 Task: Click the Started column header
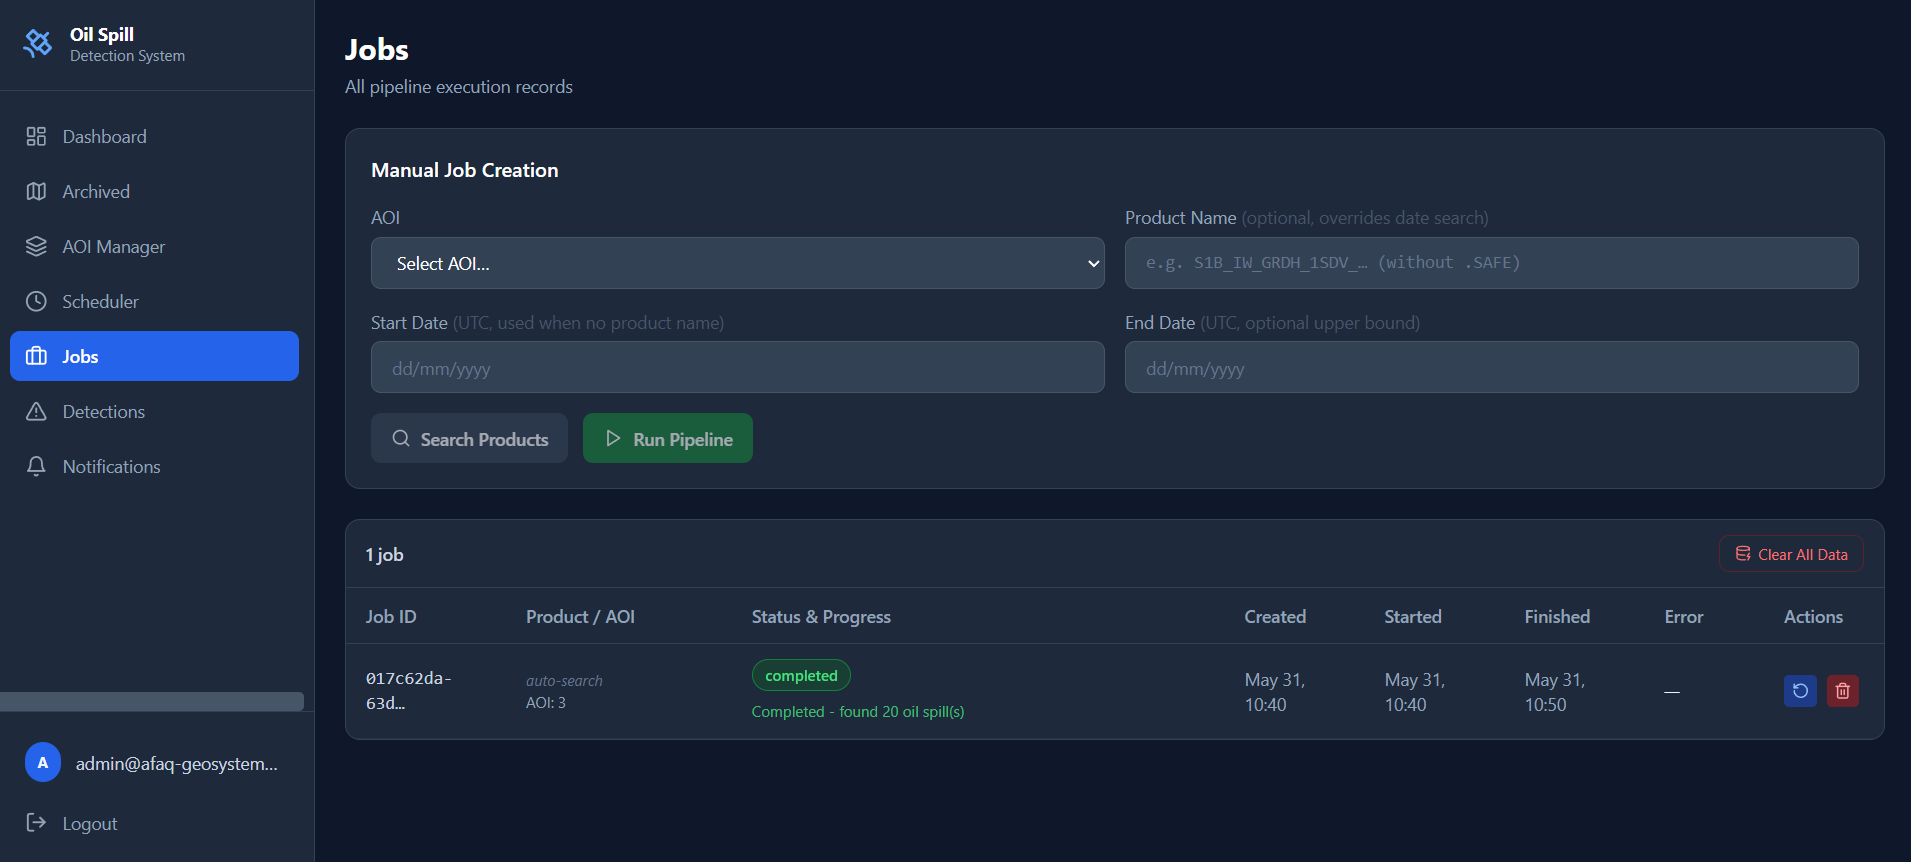coord(1413,617)
